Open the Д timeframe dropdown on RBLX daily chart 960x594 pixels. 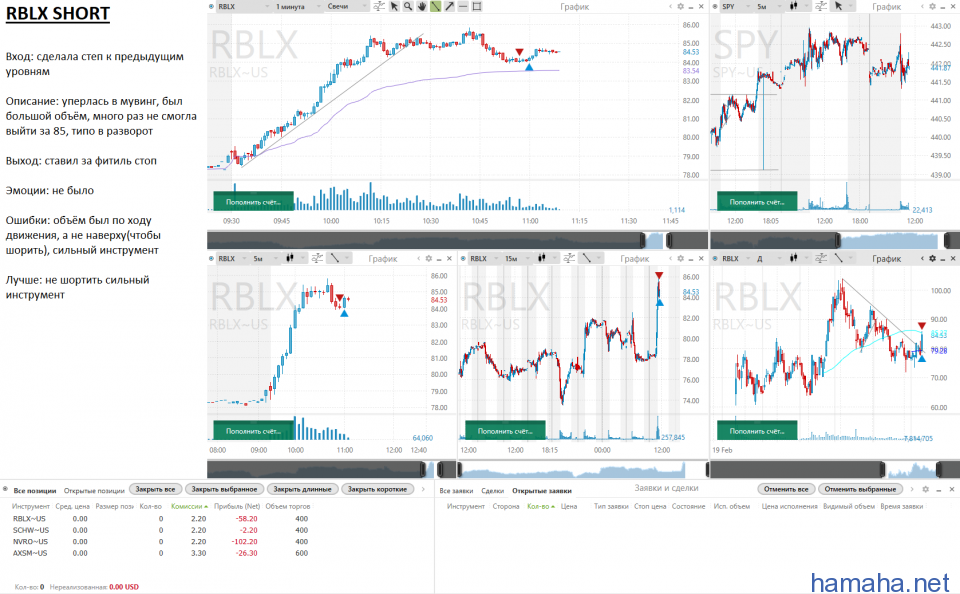pos(768,258)
